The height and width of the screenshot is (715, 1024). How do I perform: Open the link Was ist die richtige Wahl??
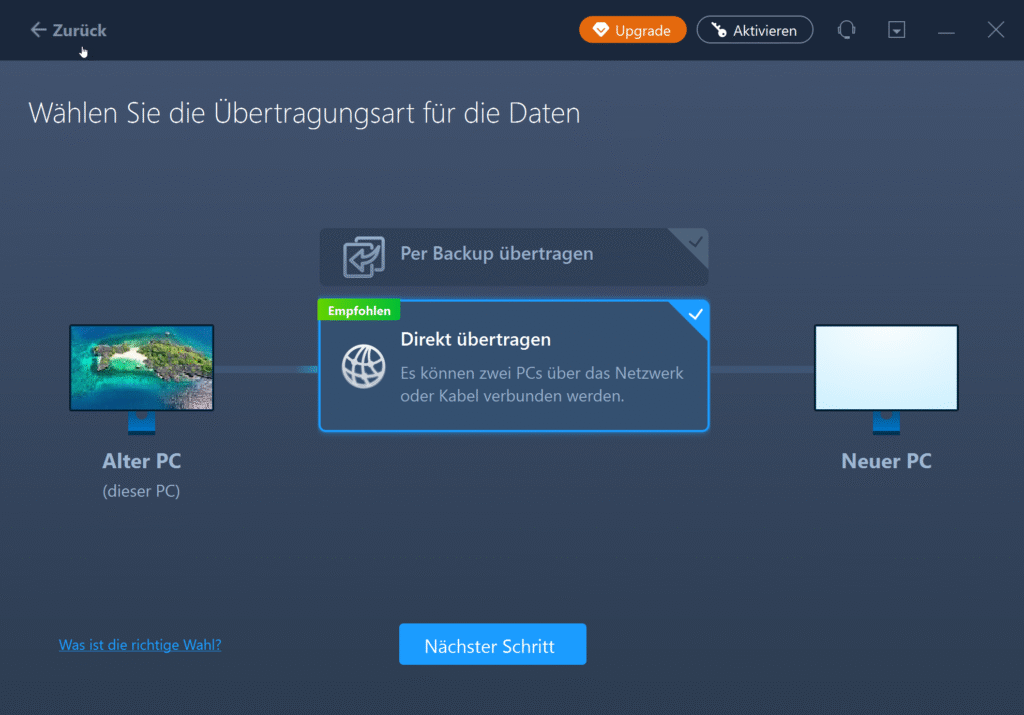coord(140,645)
